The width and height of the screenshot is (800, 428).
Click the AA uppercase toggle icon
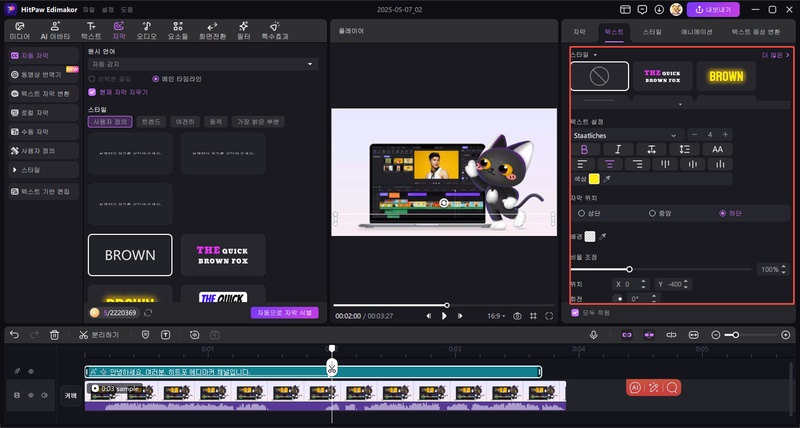717,149
